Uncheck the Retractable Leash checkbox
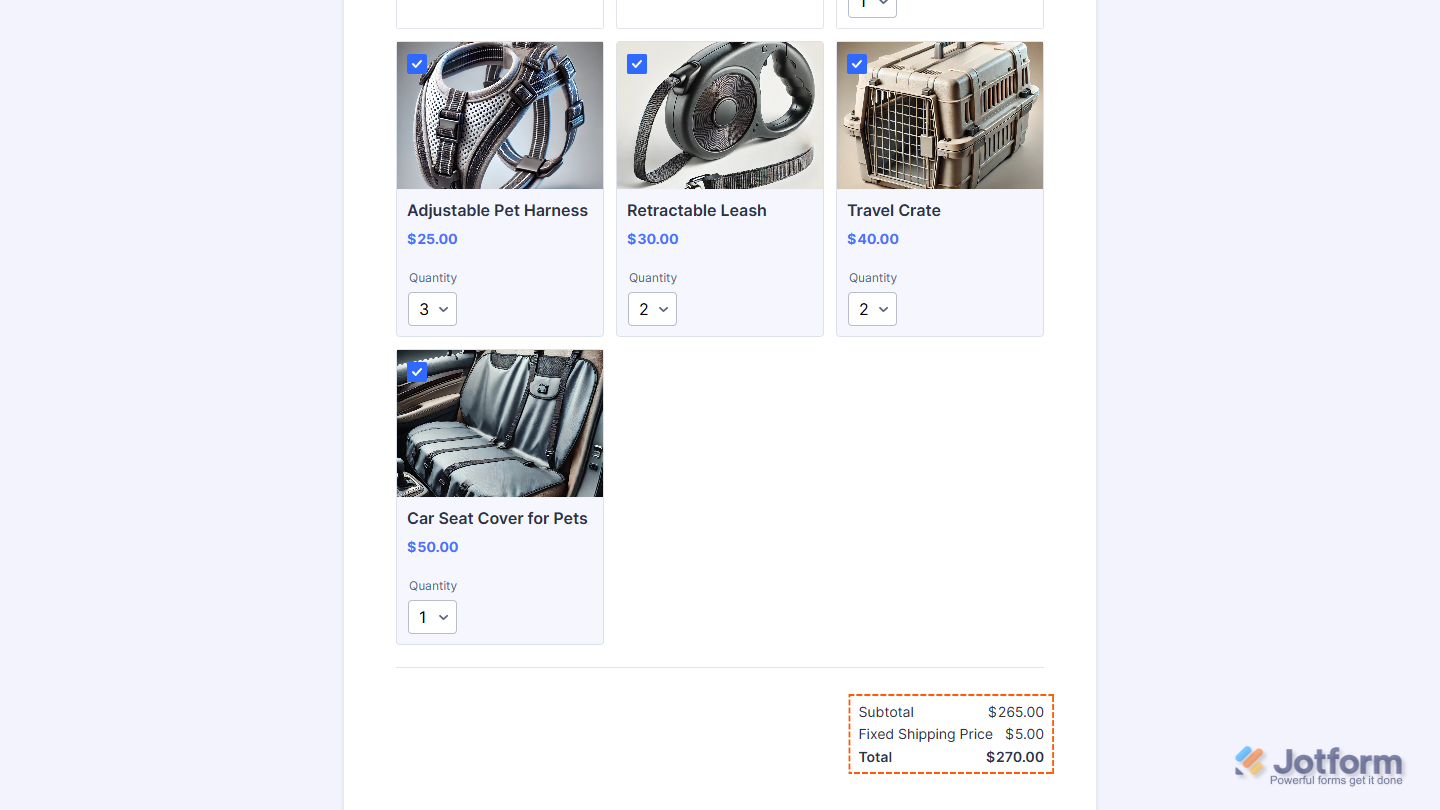 637,64
